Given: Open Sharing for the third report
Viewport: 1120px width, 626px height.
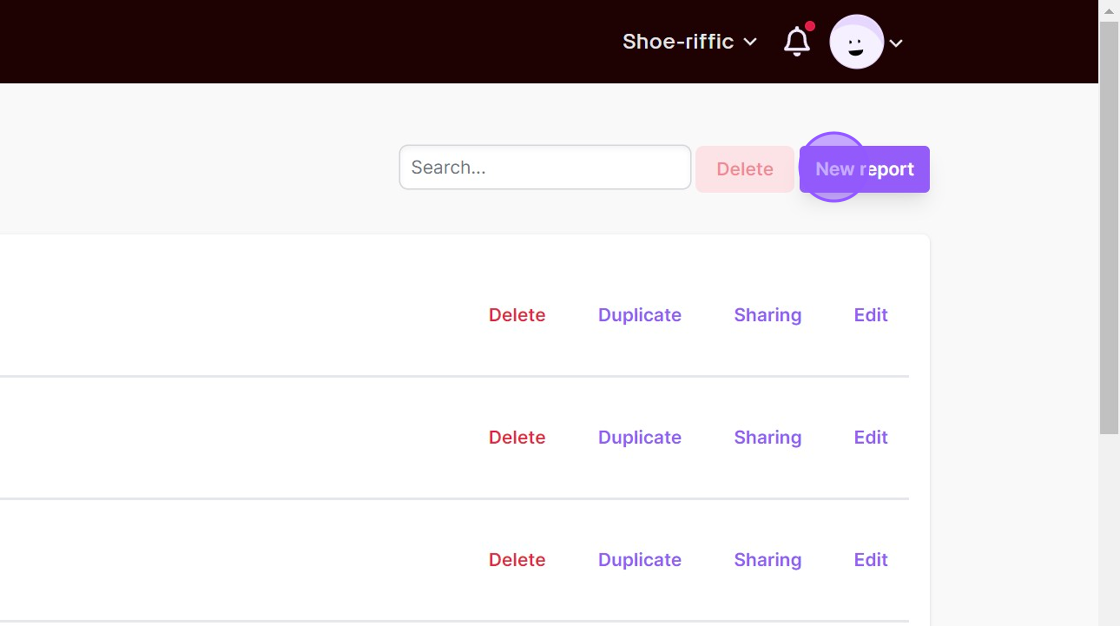Looking at the screenshot, I should coord(768,560).
